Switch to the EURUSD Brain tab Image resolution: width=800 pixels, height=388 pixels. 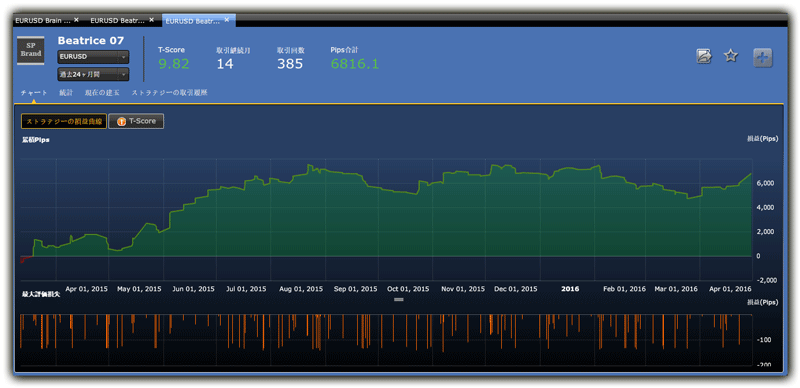pos(43,20)
